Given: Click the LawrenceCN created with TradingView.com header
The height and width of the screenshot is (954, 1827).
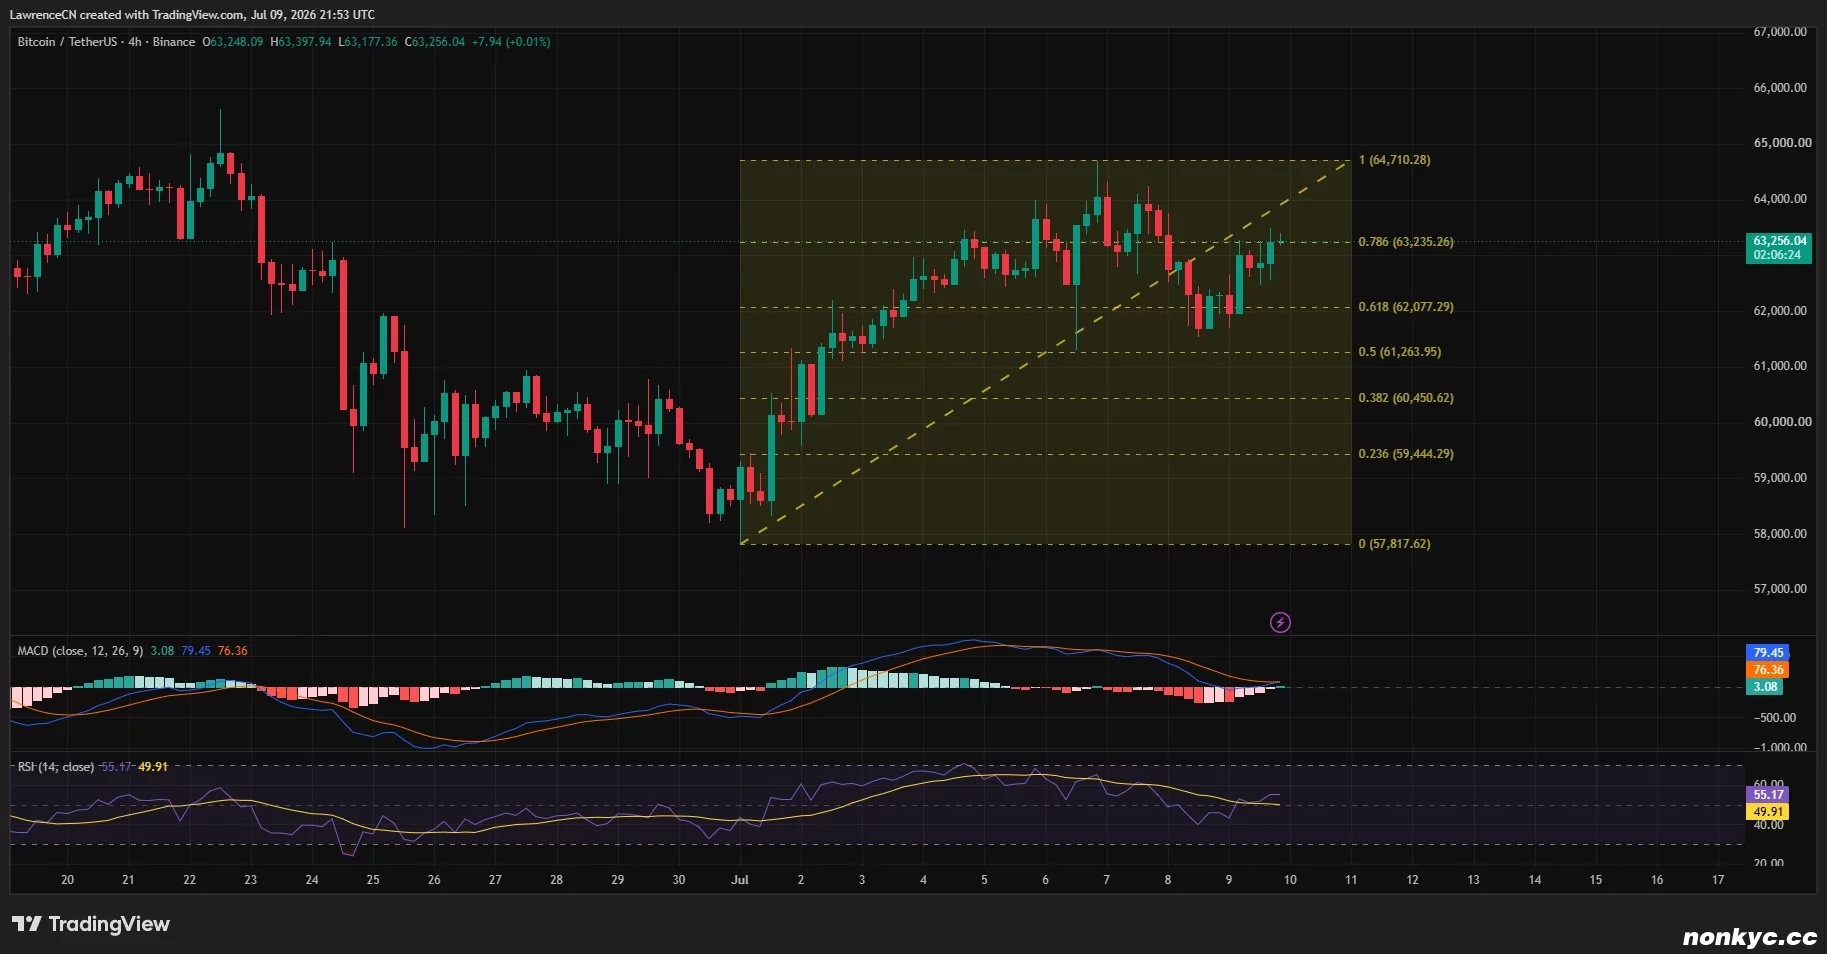Looking at the screenshot, I should click(192, 15).
